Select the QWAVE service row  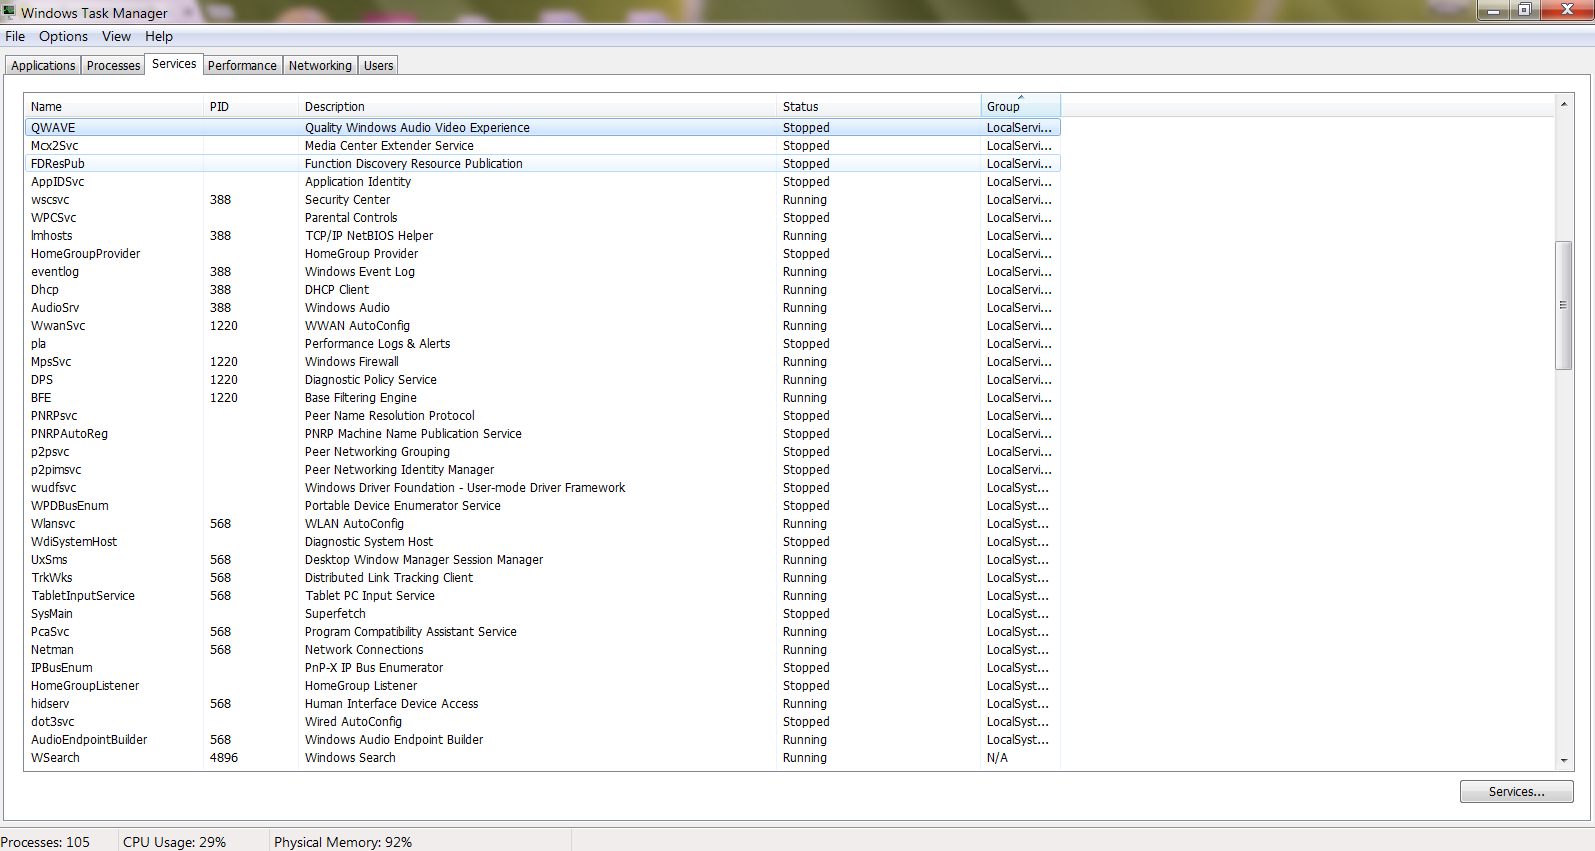(x=542, y=127)
